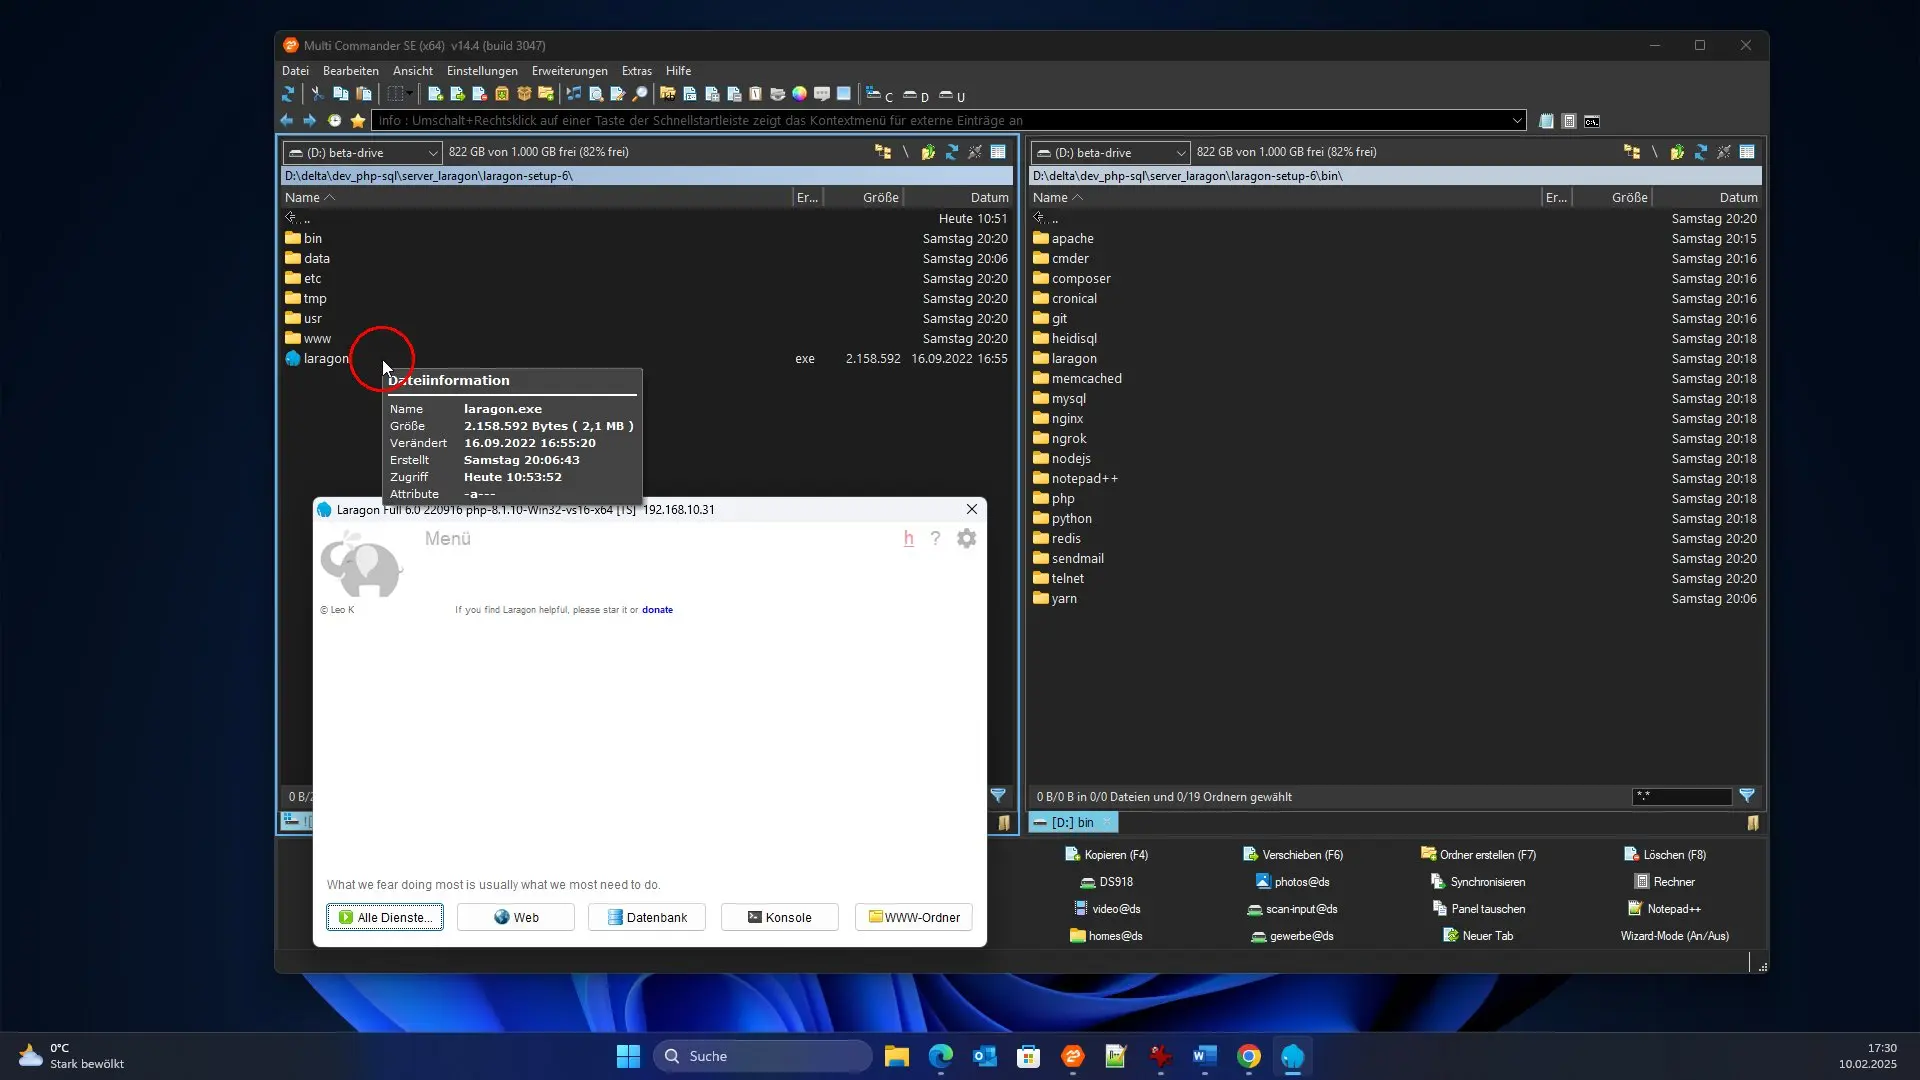Click the music note audio tools icon

(x=574, y=94)
